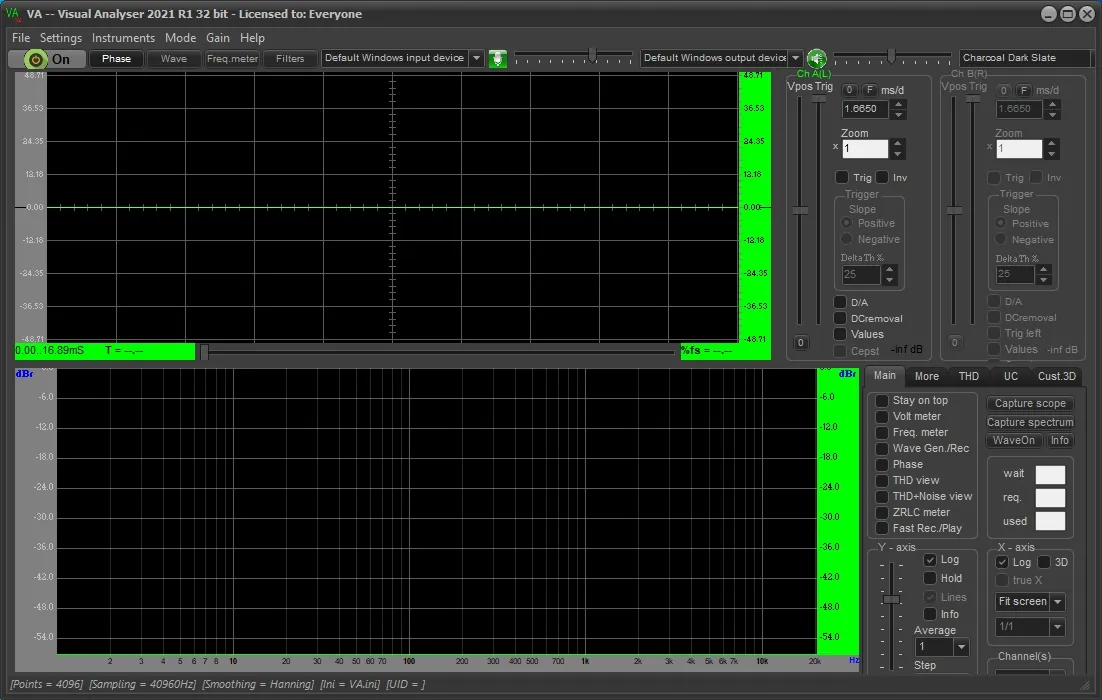Click the Info button next to WaveOn
Image resolution: width=1102 pixels, height=700 pixels.
[x=1059, y=441]
